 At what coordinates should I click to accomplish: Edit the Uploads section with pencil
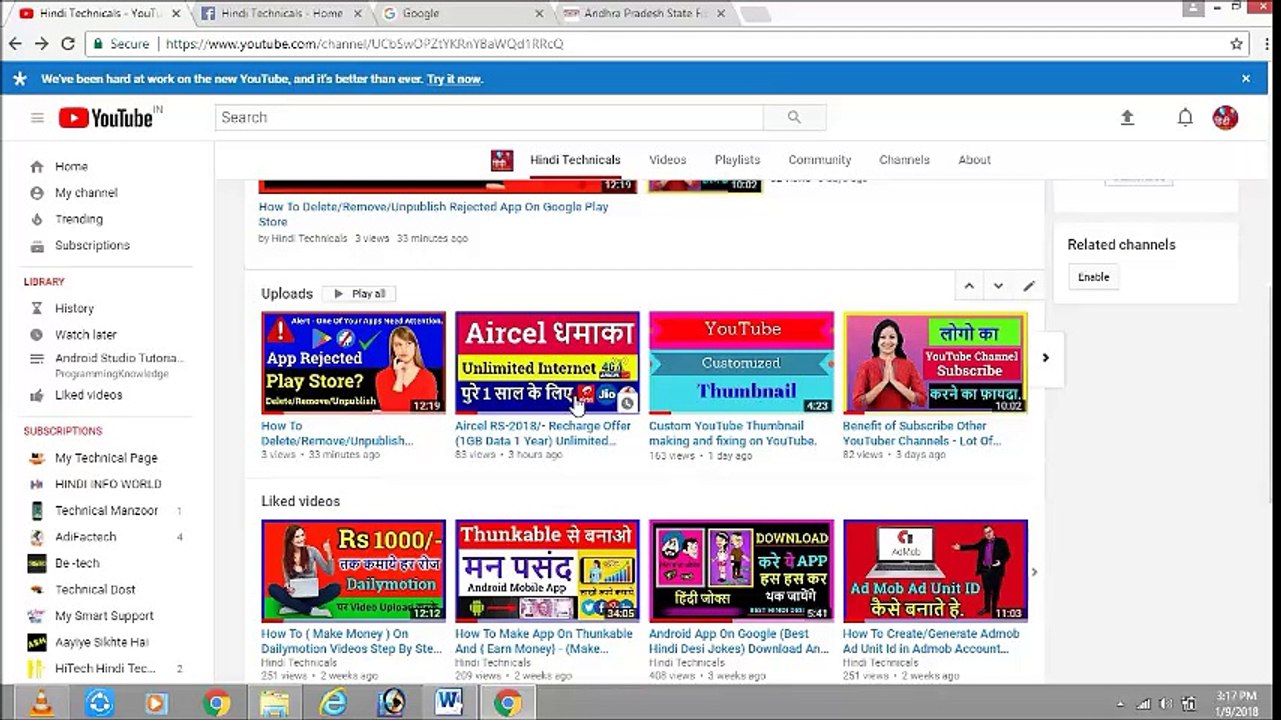click(1029, 286)
